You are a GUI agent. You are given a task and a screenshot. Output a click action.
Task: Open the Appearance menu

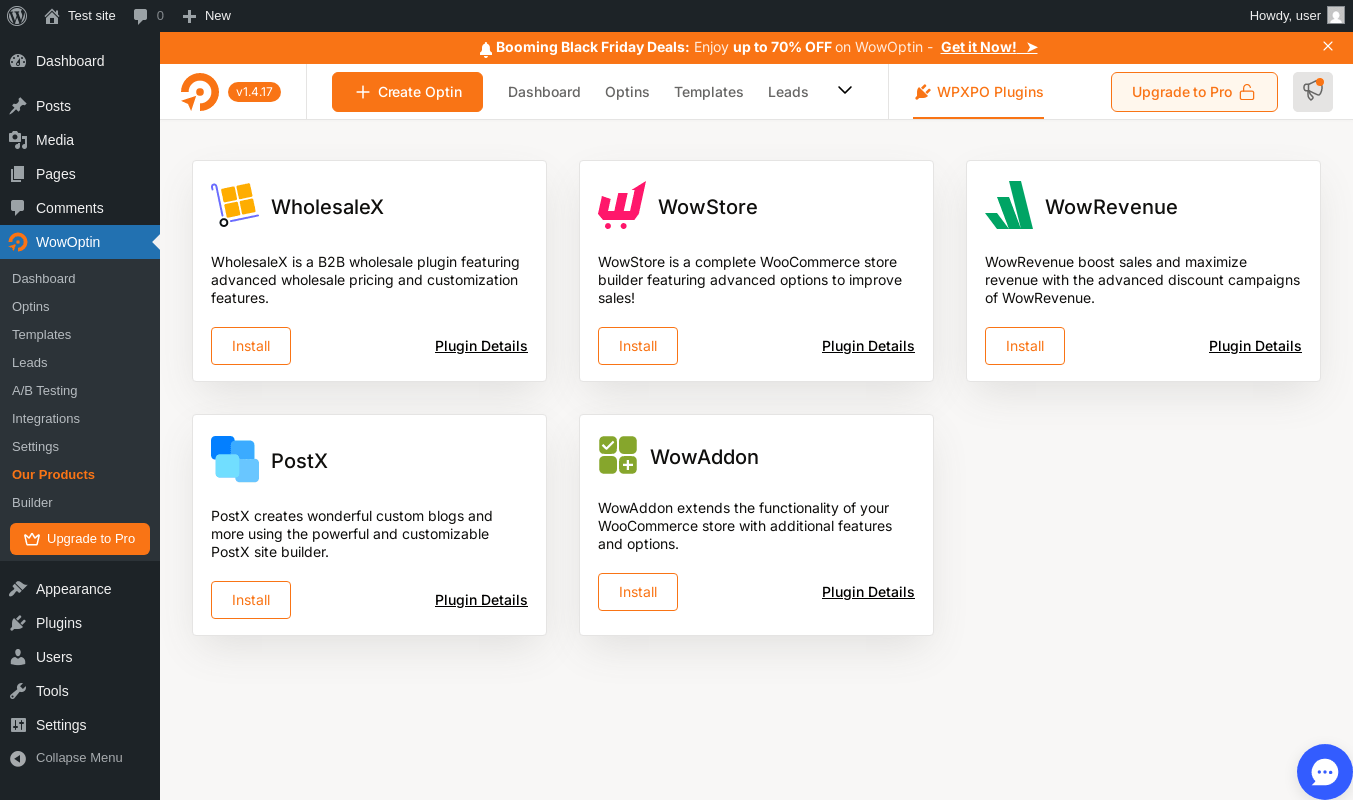click(80, 589)
